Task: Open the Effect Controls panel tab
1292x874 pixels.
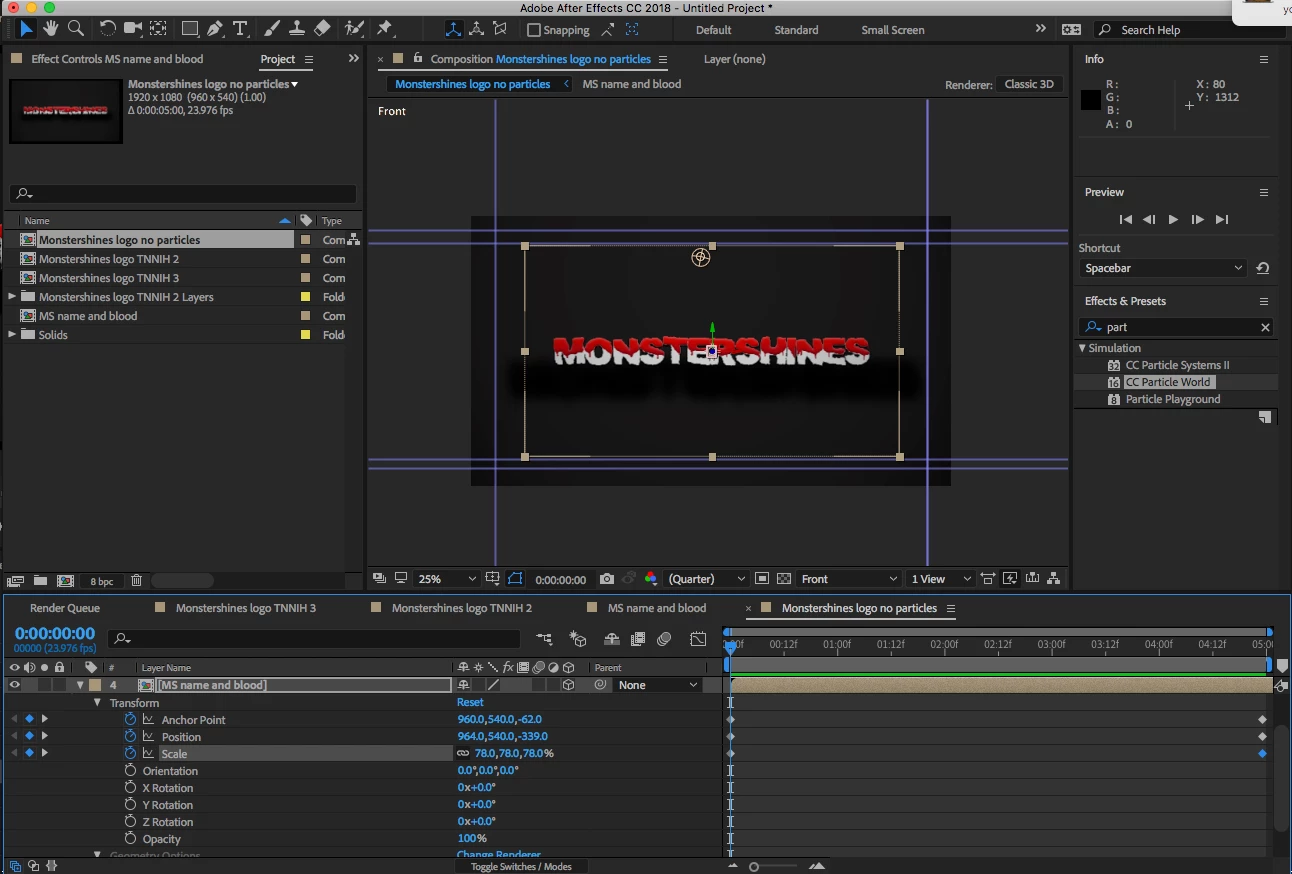Action: (x=117, y=59)
